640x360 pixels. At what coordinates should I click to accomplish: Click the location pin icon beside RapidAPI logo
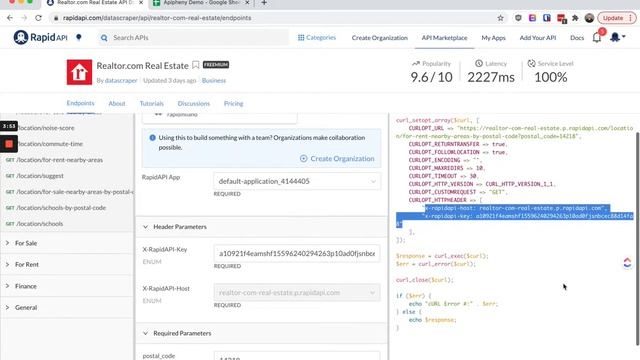(79, 38)
